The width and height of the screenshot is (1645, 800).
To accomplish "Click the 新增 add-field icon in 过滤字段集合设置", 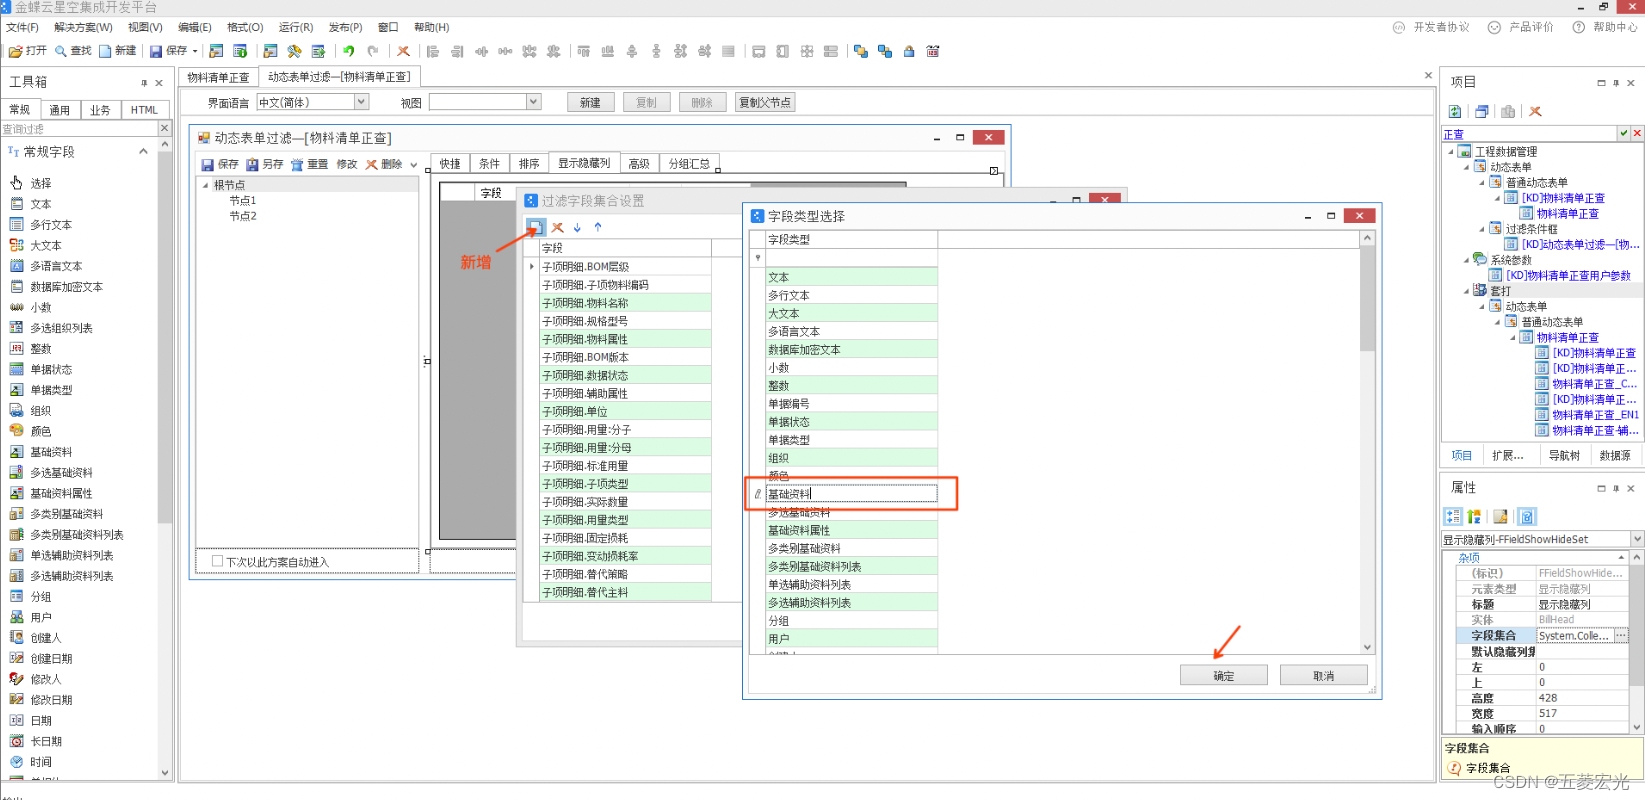I will click(536, 227).
